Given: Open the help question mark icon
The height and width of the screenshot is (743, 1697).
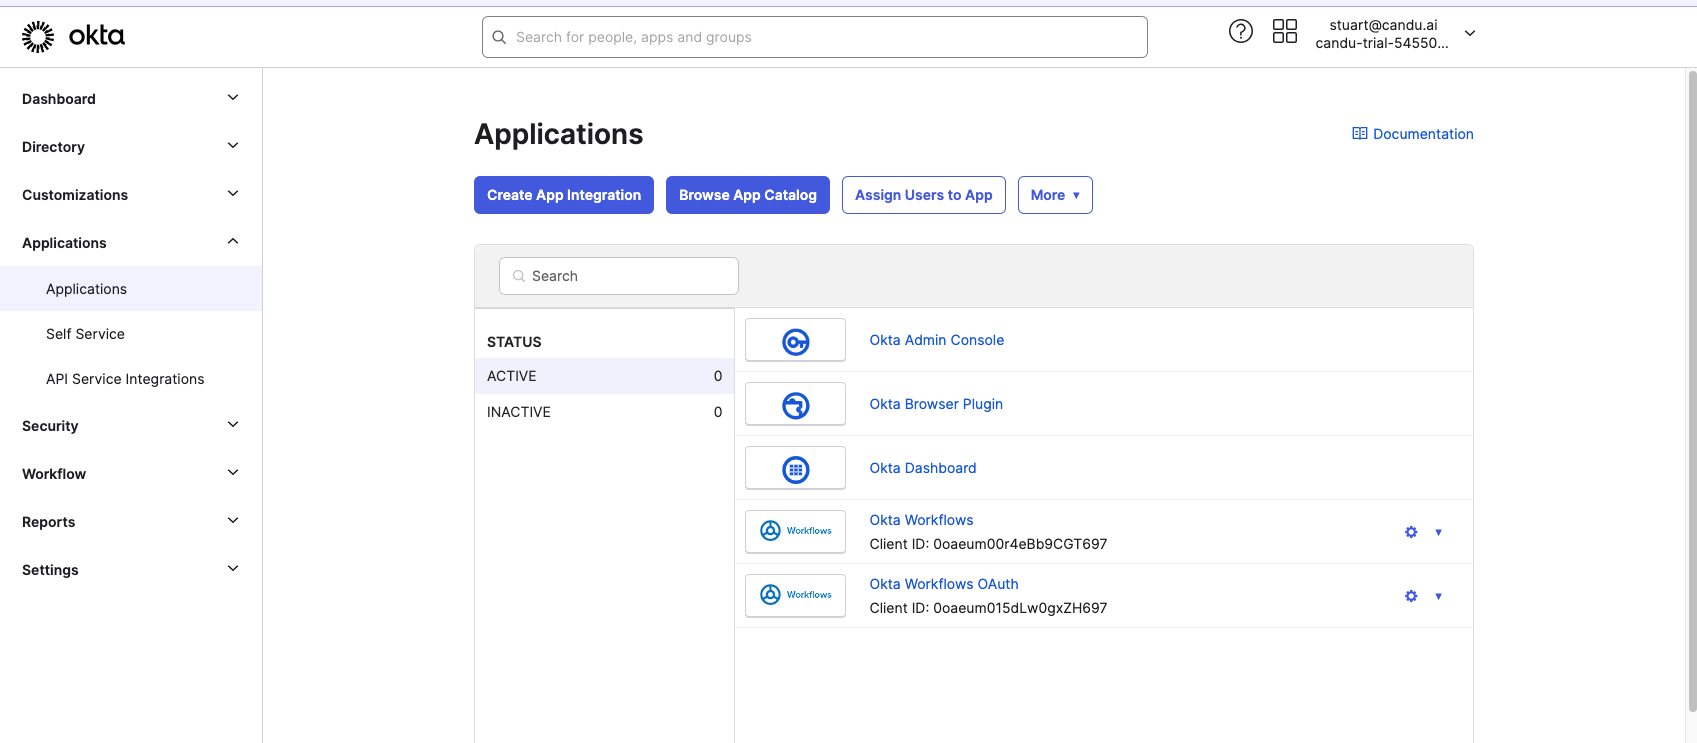Looking at the screenshot, I should coord(1240,32).
